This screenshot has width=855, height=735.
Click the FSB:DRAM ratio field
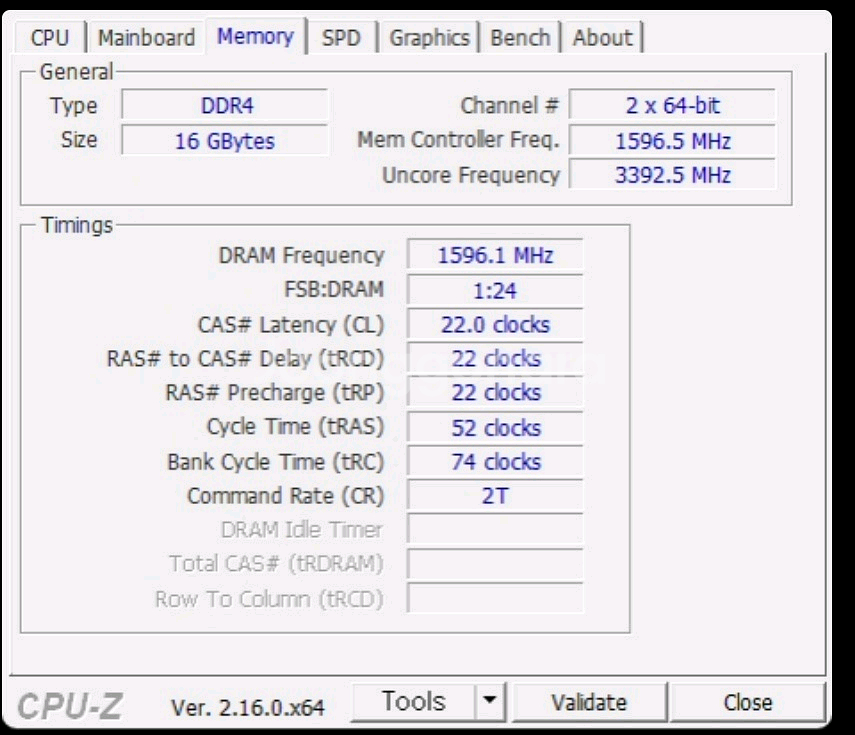pos(495,290)
